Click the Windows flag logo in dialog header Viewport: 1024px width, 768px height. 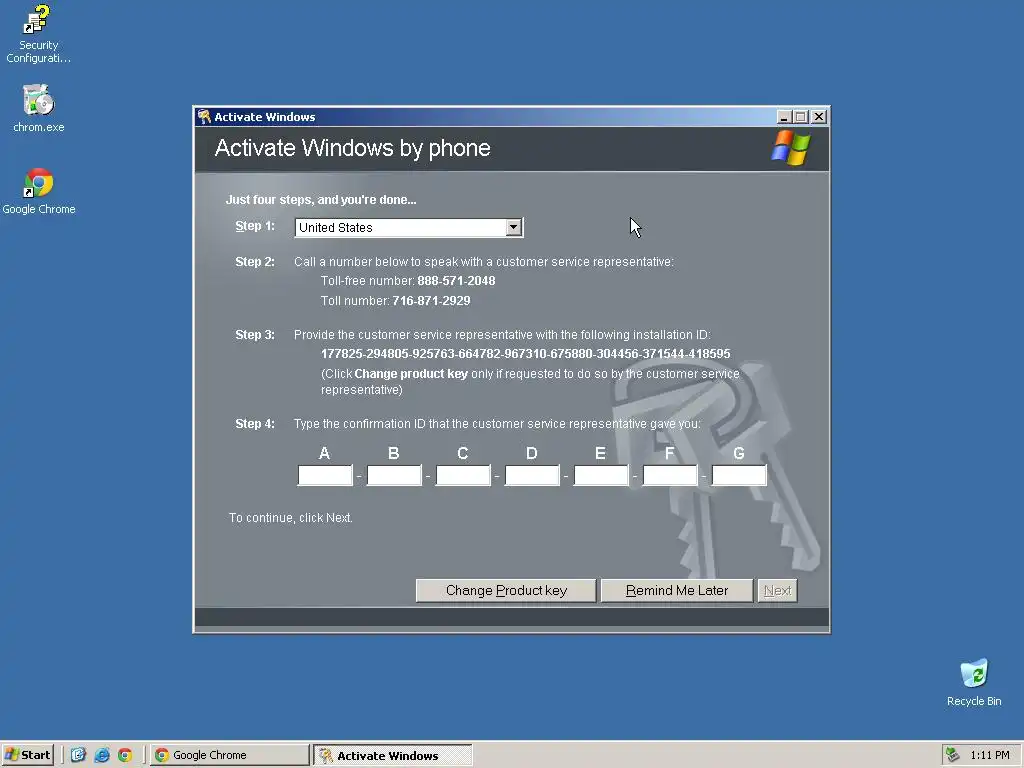[x=790, y=148]
